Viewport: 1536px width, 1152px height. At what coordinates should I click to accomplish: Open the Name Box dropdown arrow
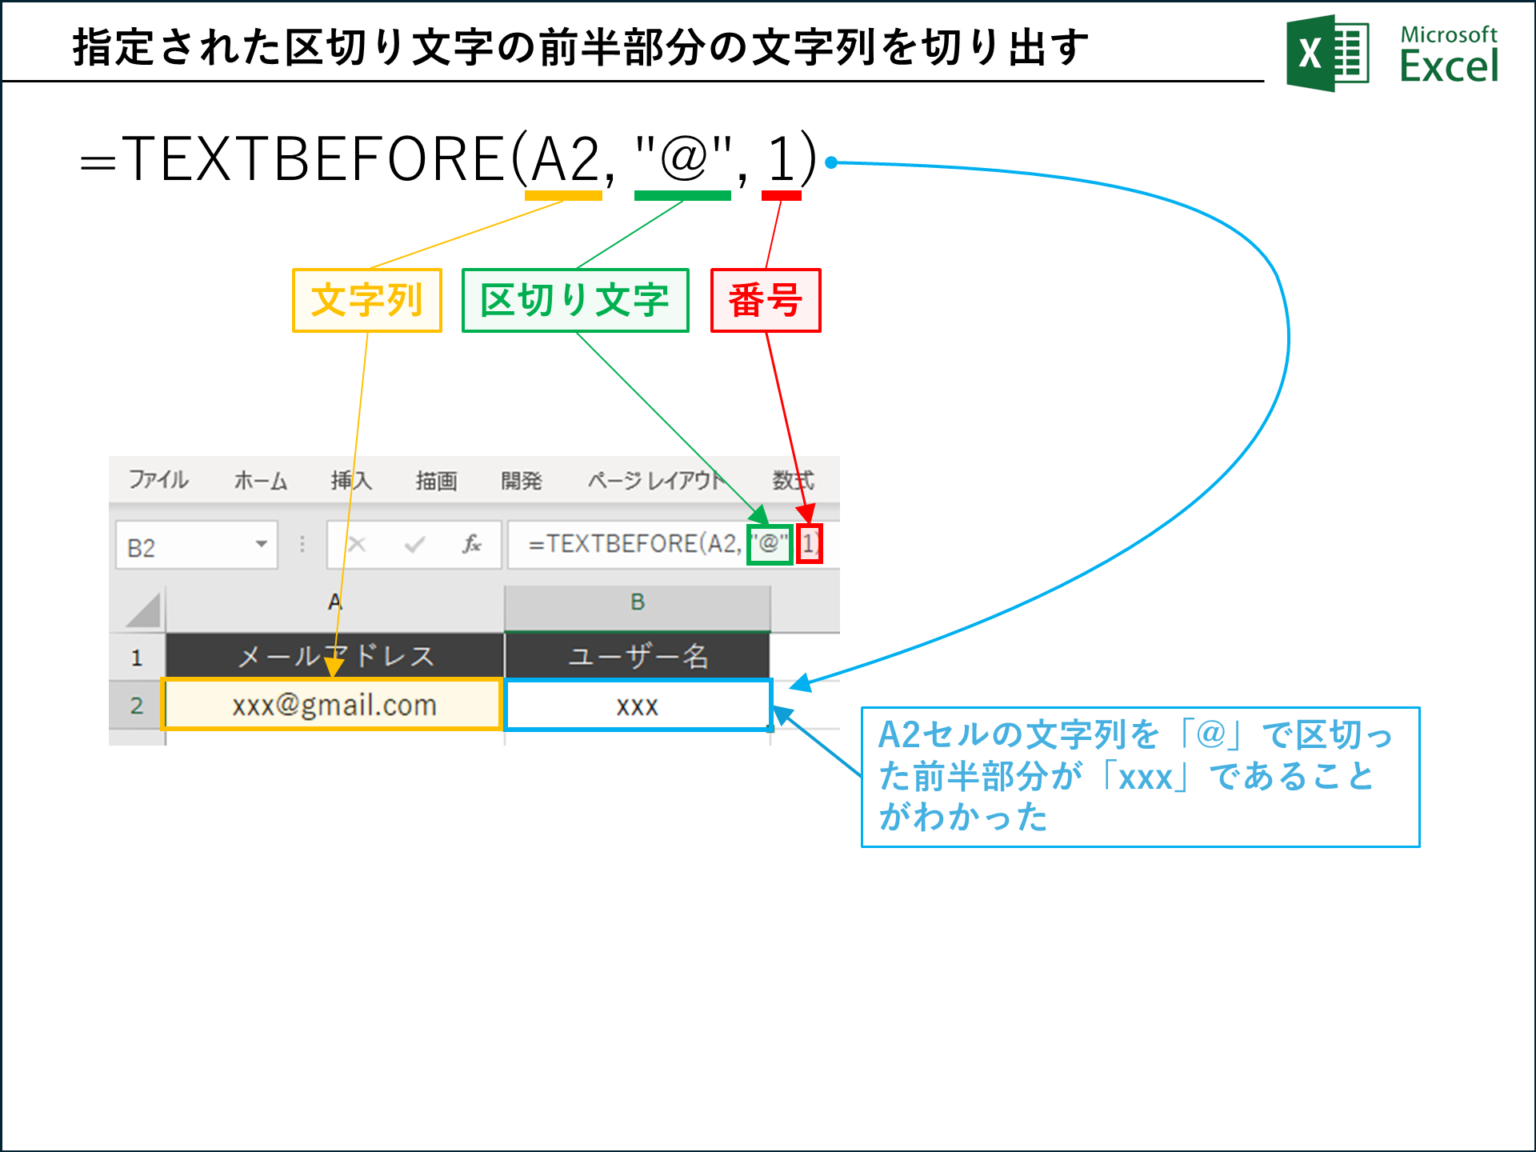point(259,545)
